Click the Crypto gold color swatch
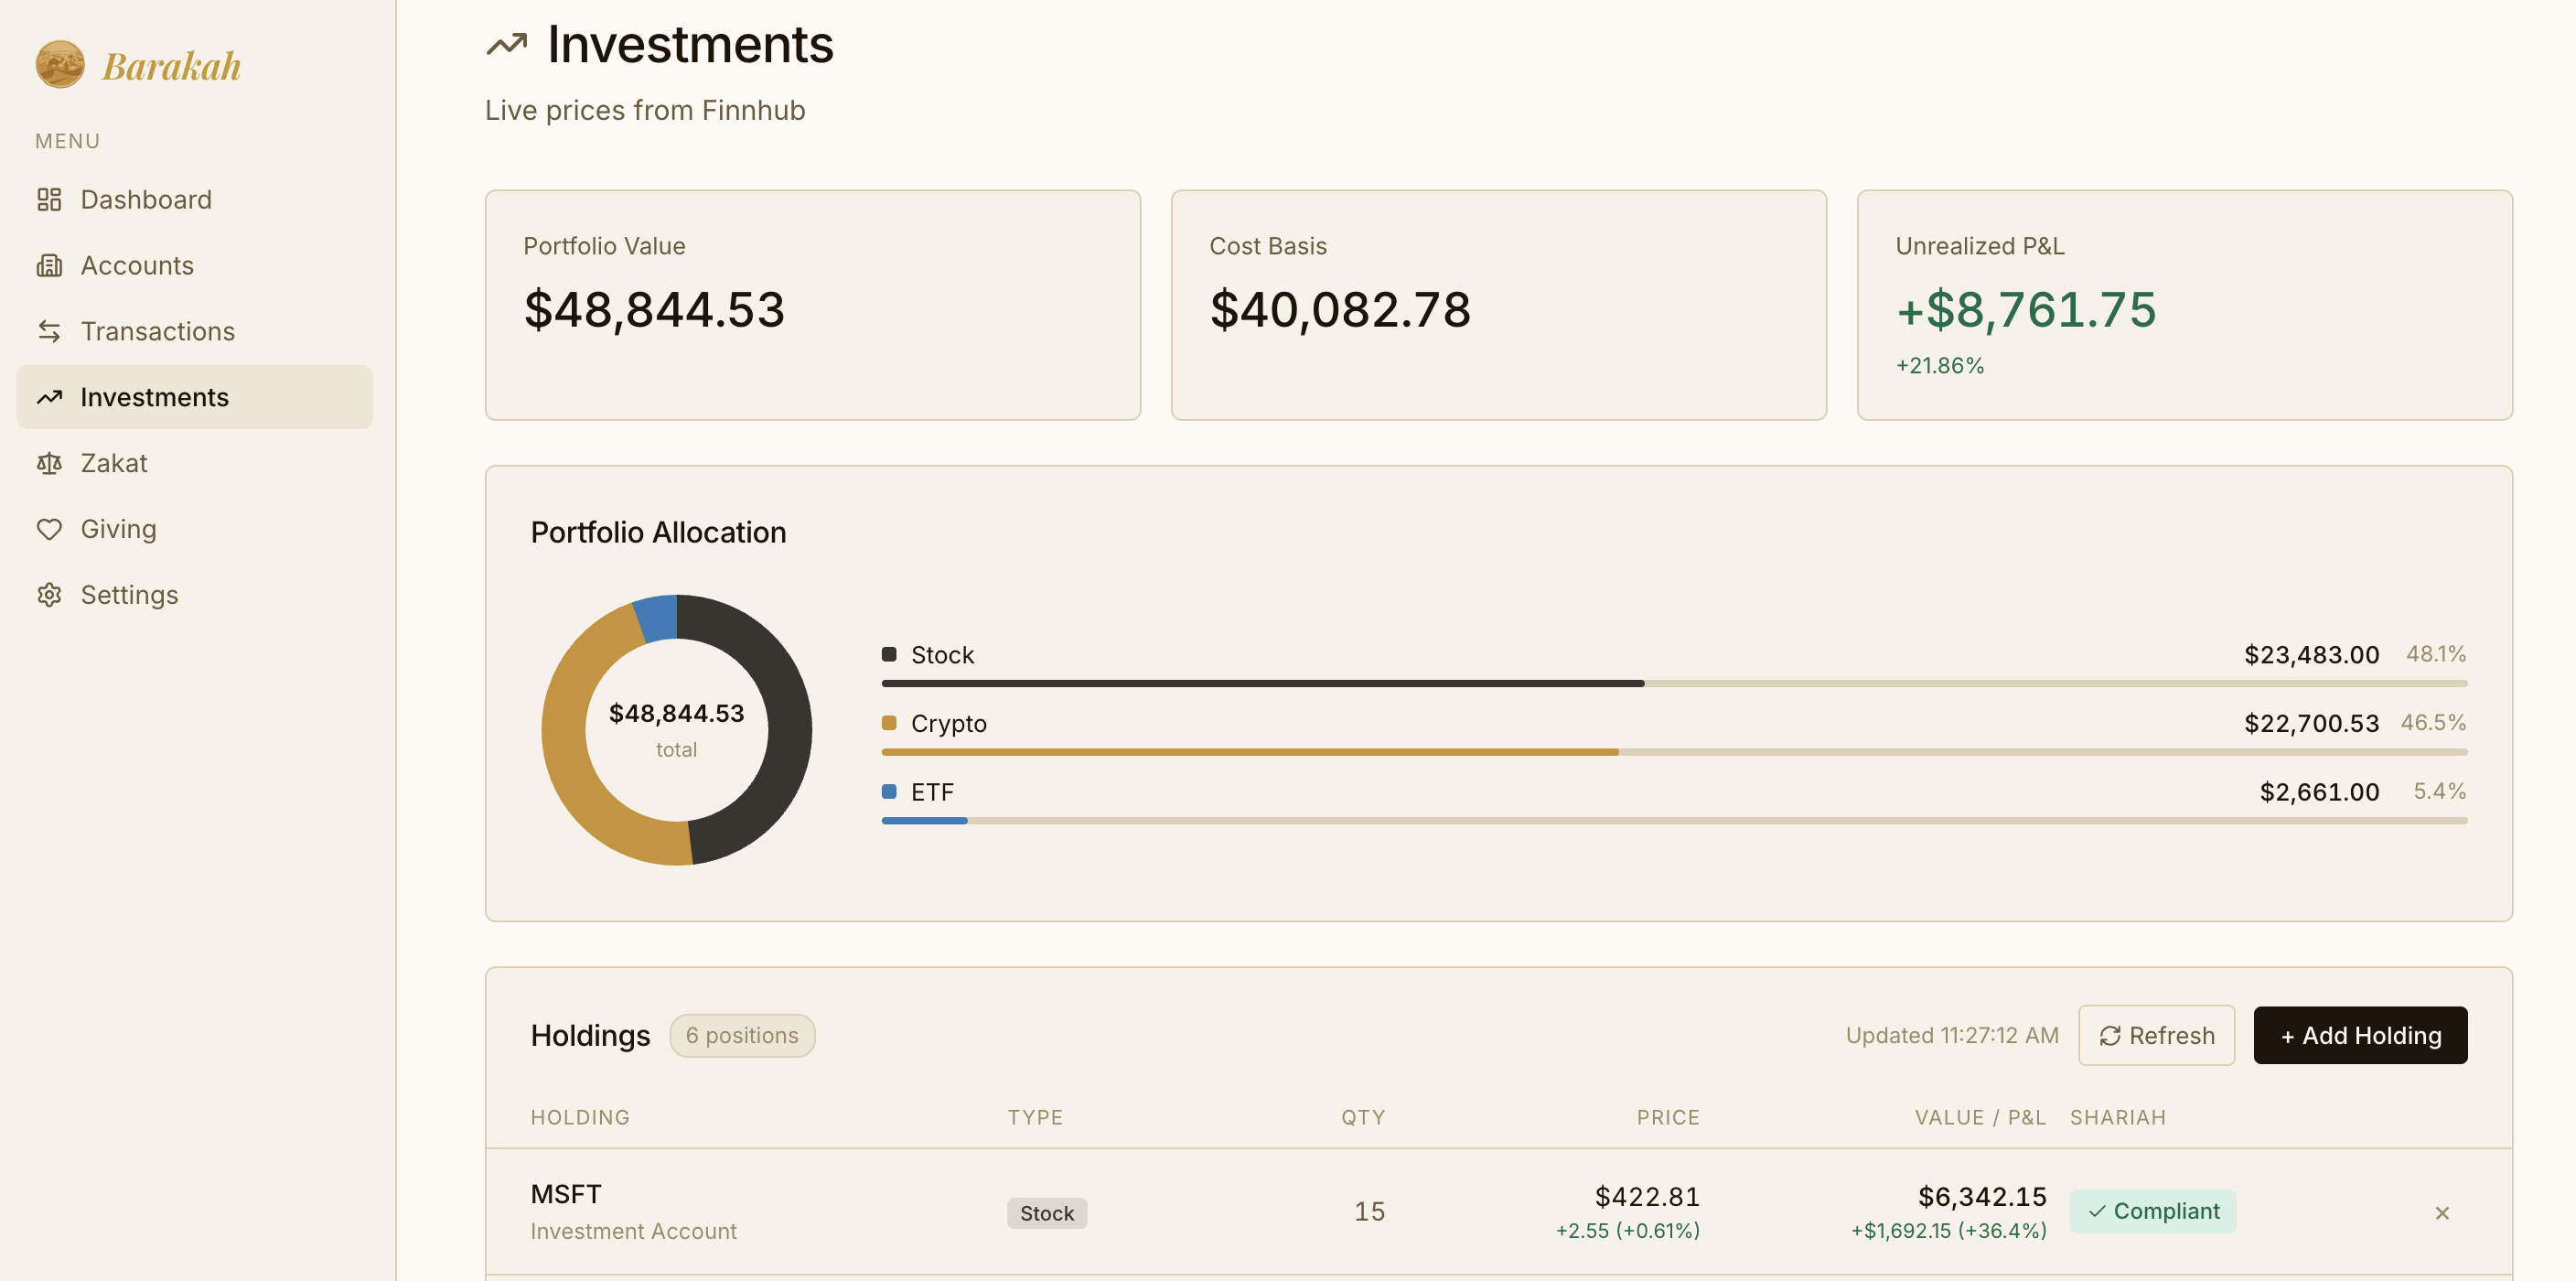This screenshot has width=2576, height=1281. (x=888, y=723)
